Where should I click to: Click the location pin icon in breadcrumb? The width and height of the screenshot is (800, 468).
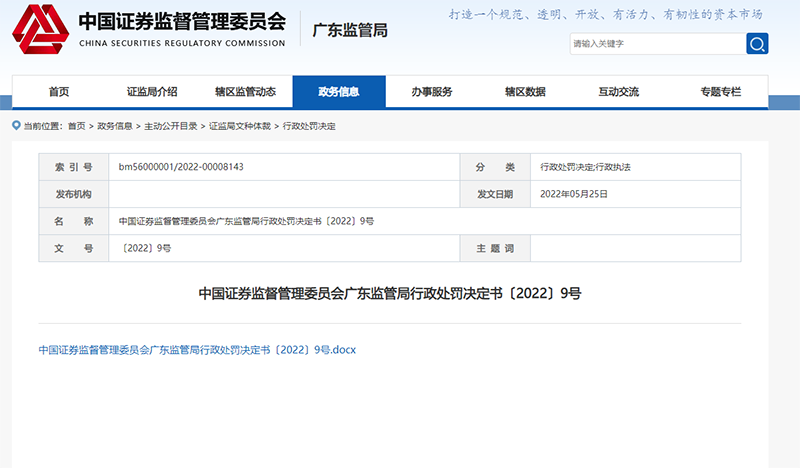pyautogui.click(x=16, y=125)
